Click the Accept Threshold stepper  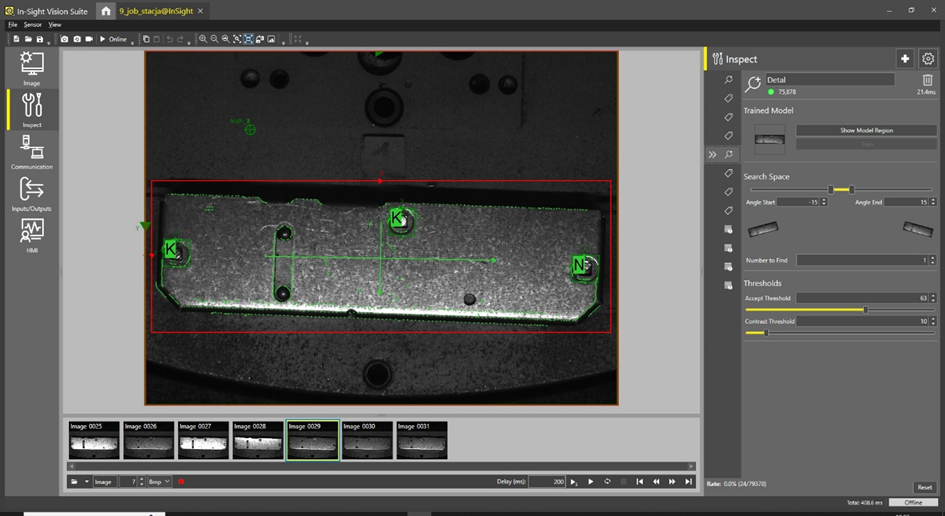933,298
